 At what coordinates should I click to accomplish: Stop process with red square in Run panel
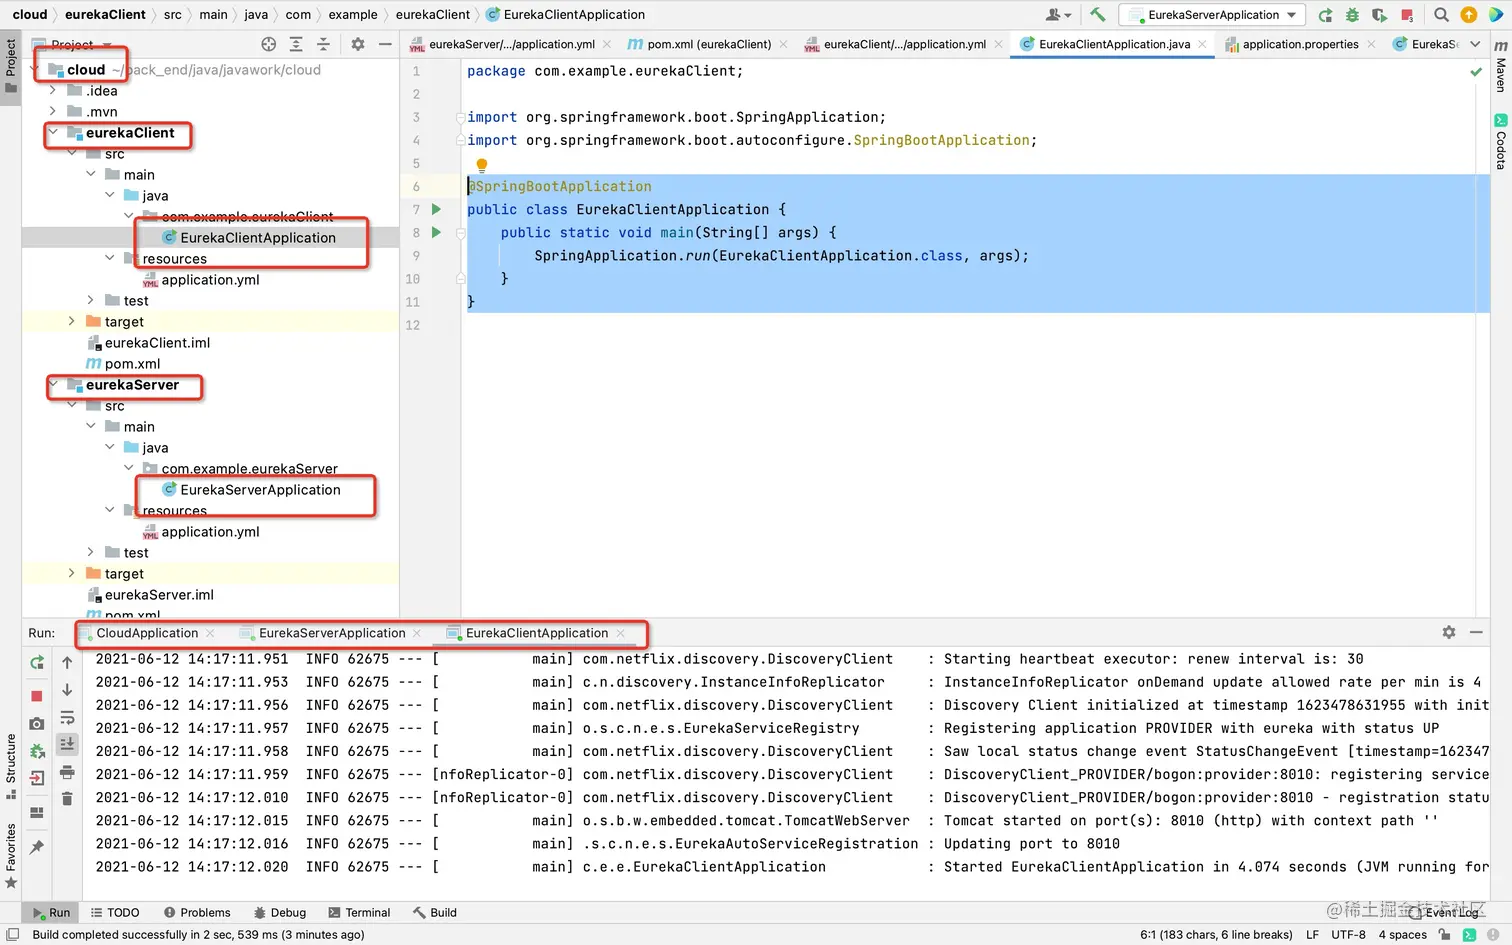(x=37, y=696)
